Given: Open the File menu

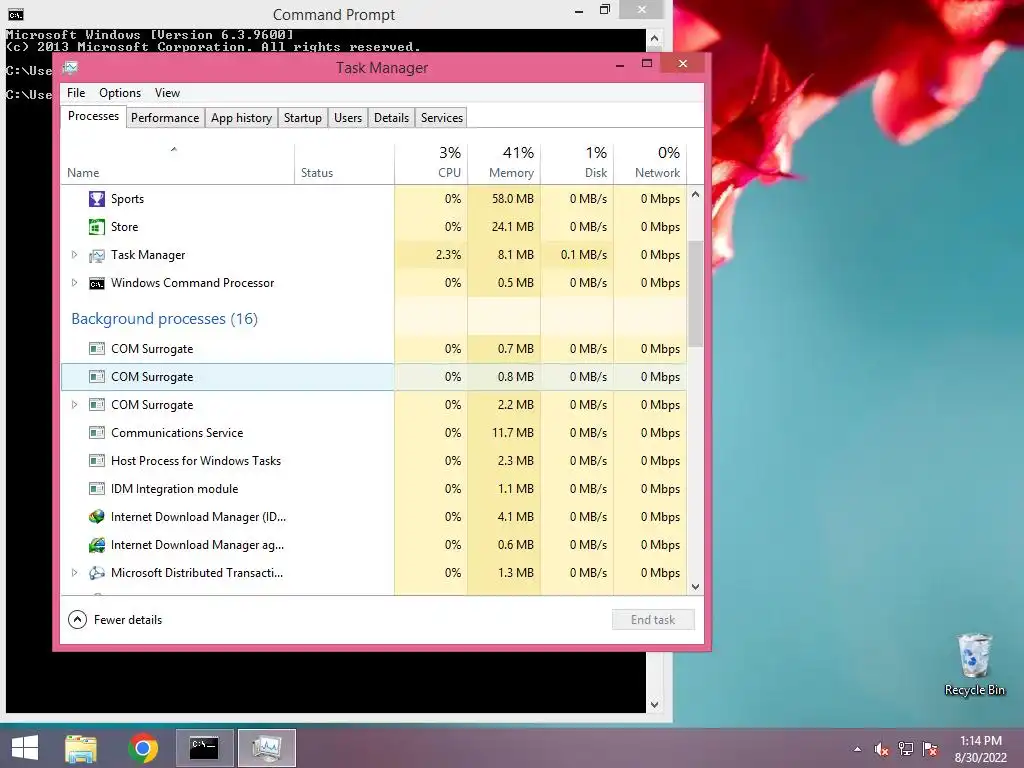Looking at the screenshot, I should point(76,93).
